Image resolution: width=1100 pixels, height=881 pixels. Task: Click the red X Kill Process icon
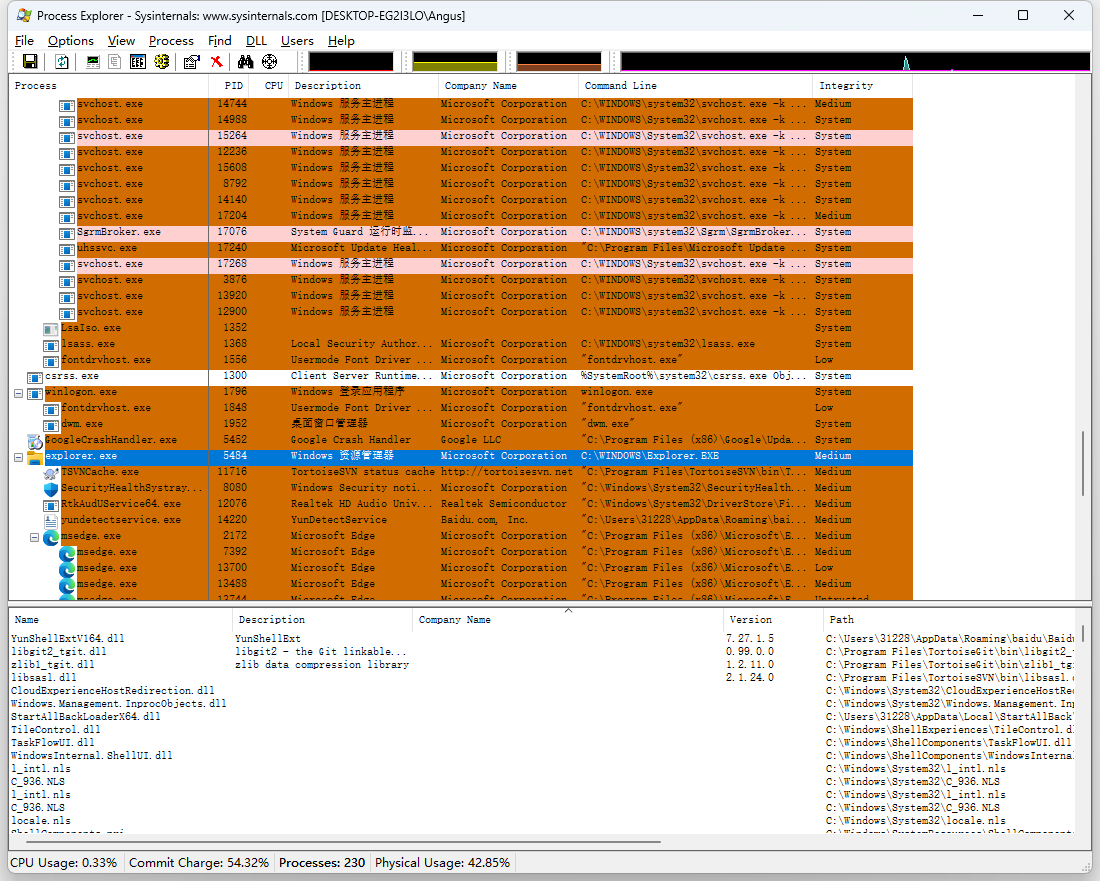[x=216, y=62]
